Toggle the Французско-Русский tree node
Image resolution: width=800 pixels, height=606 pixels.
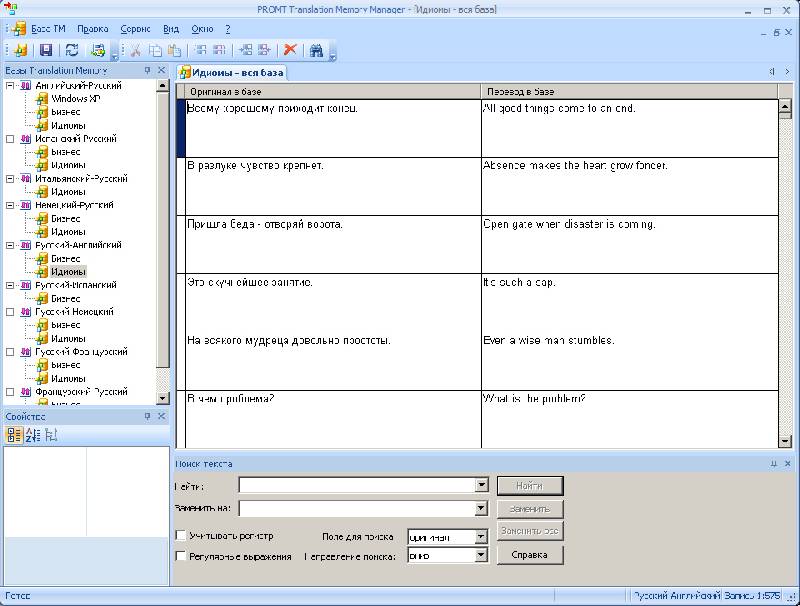pos(10,392)
